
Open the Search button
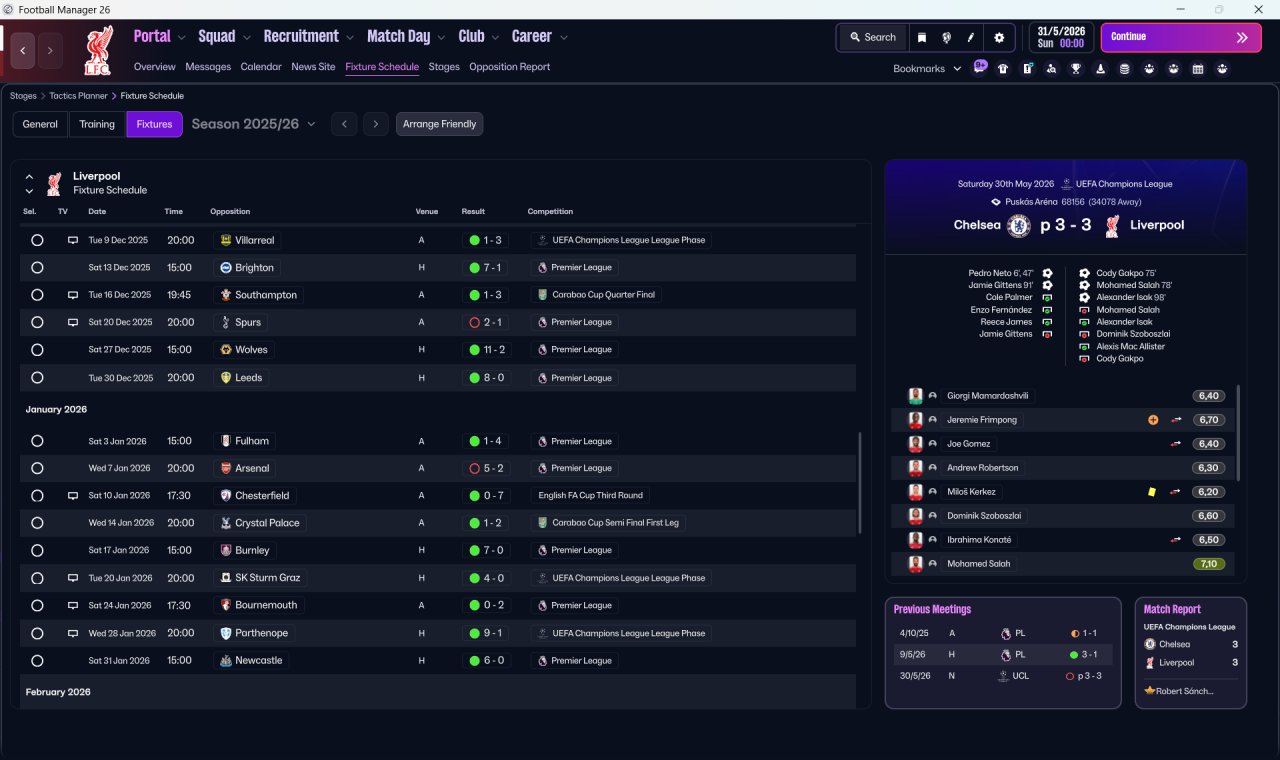click(872, 38)
